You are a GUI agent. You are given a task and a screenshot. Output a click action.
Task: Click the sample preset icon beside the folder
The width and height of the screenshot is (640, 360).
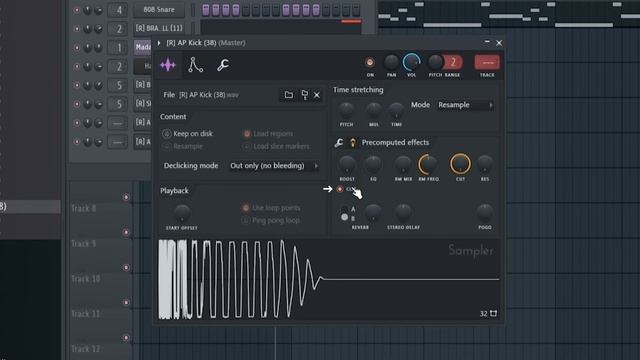pyautogui.click(x=304, y=95)
